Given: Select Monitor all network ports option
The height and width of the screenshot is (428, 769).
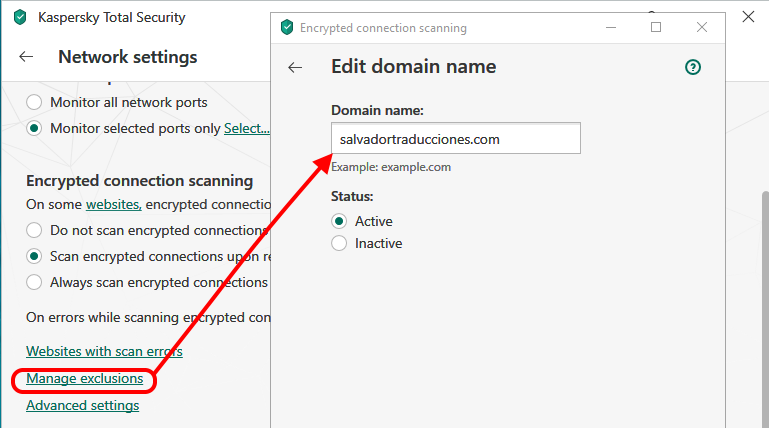Looking at the screenshot, I should click(x=35, y=102).
